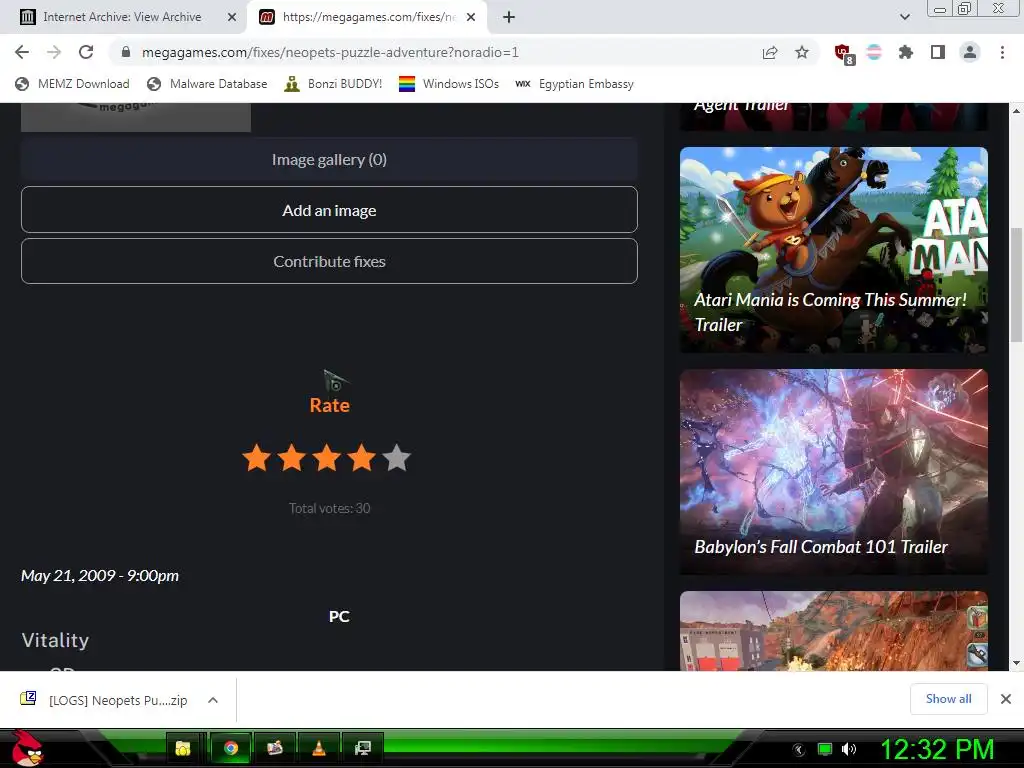1024x768 pixels.
Task: Click the Vitality heading
Action: pos(55,640)
